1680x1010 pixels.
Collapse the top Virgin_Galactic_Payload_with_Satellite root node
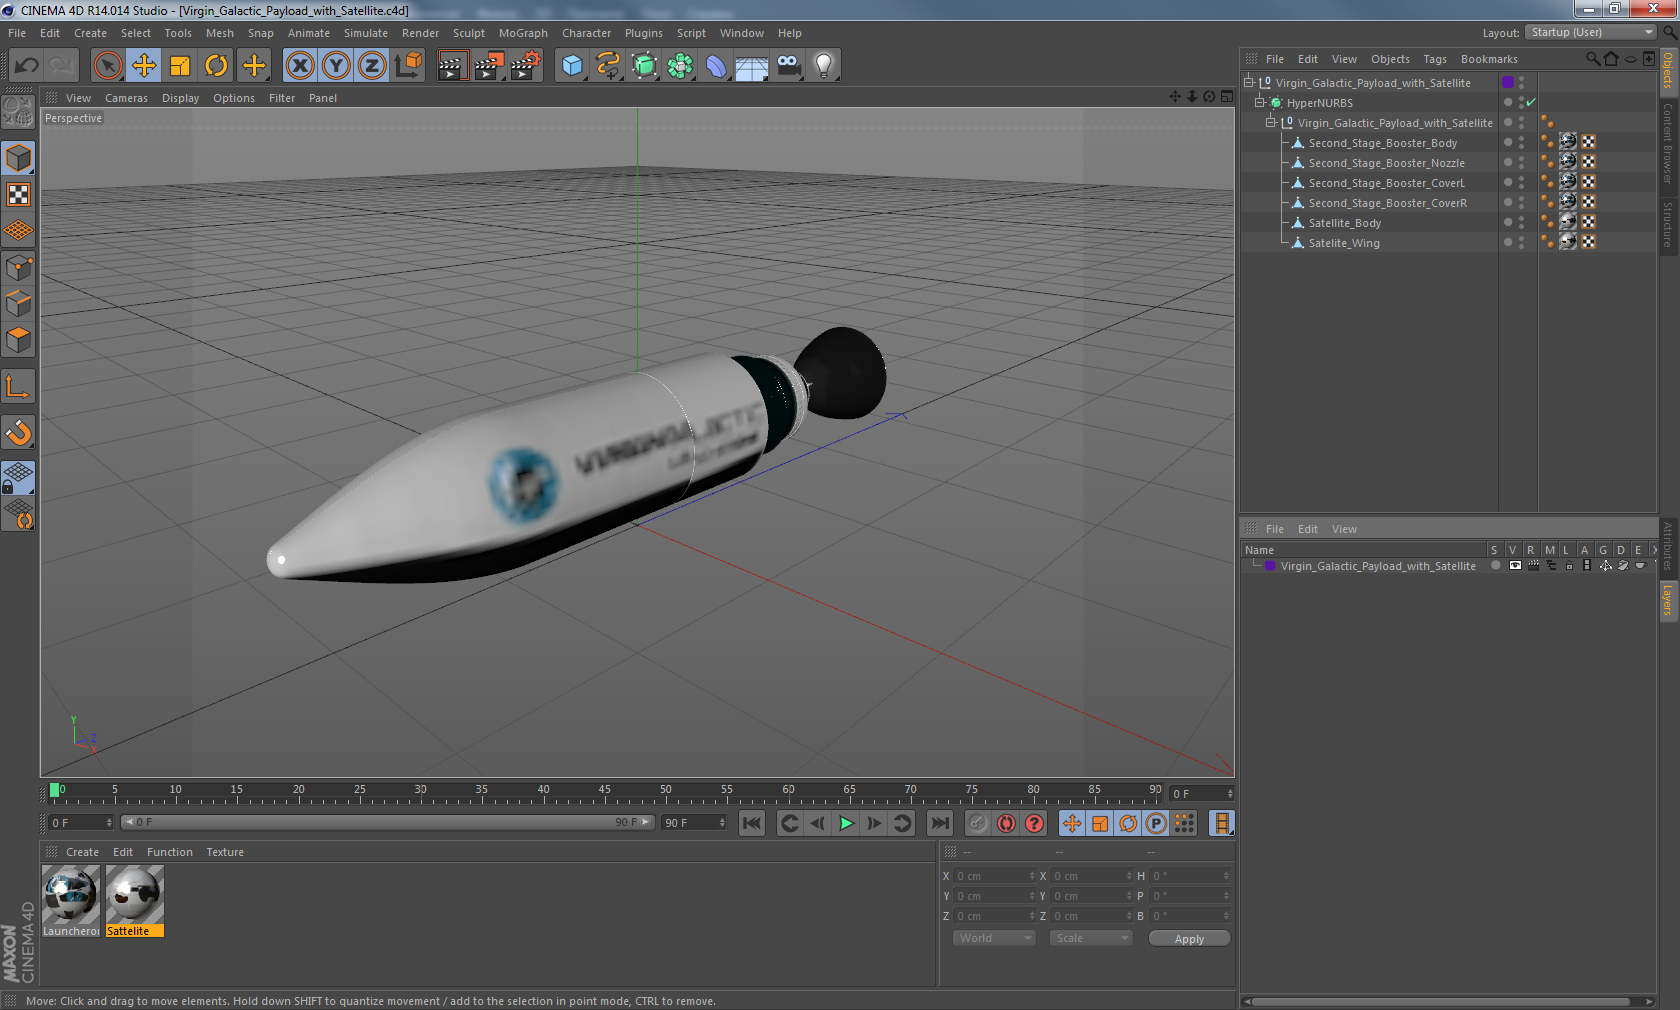tap(1249, 82)
